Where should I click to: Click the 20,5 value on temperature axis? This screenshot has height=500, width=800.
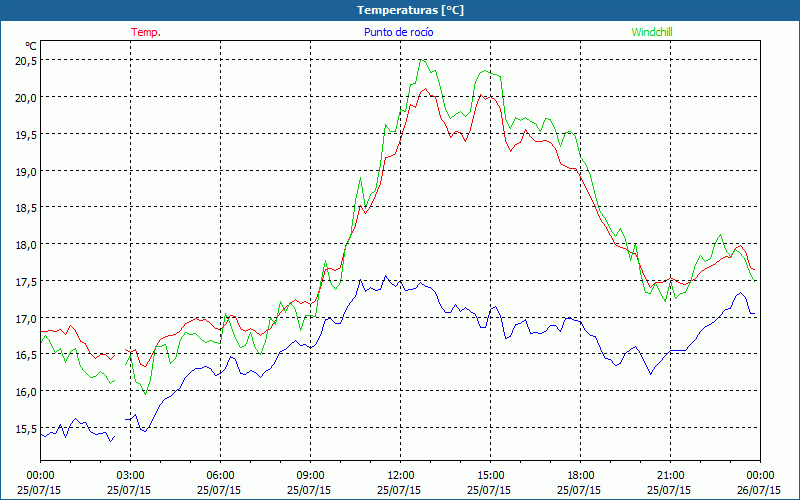click(27, 60)
